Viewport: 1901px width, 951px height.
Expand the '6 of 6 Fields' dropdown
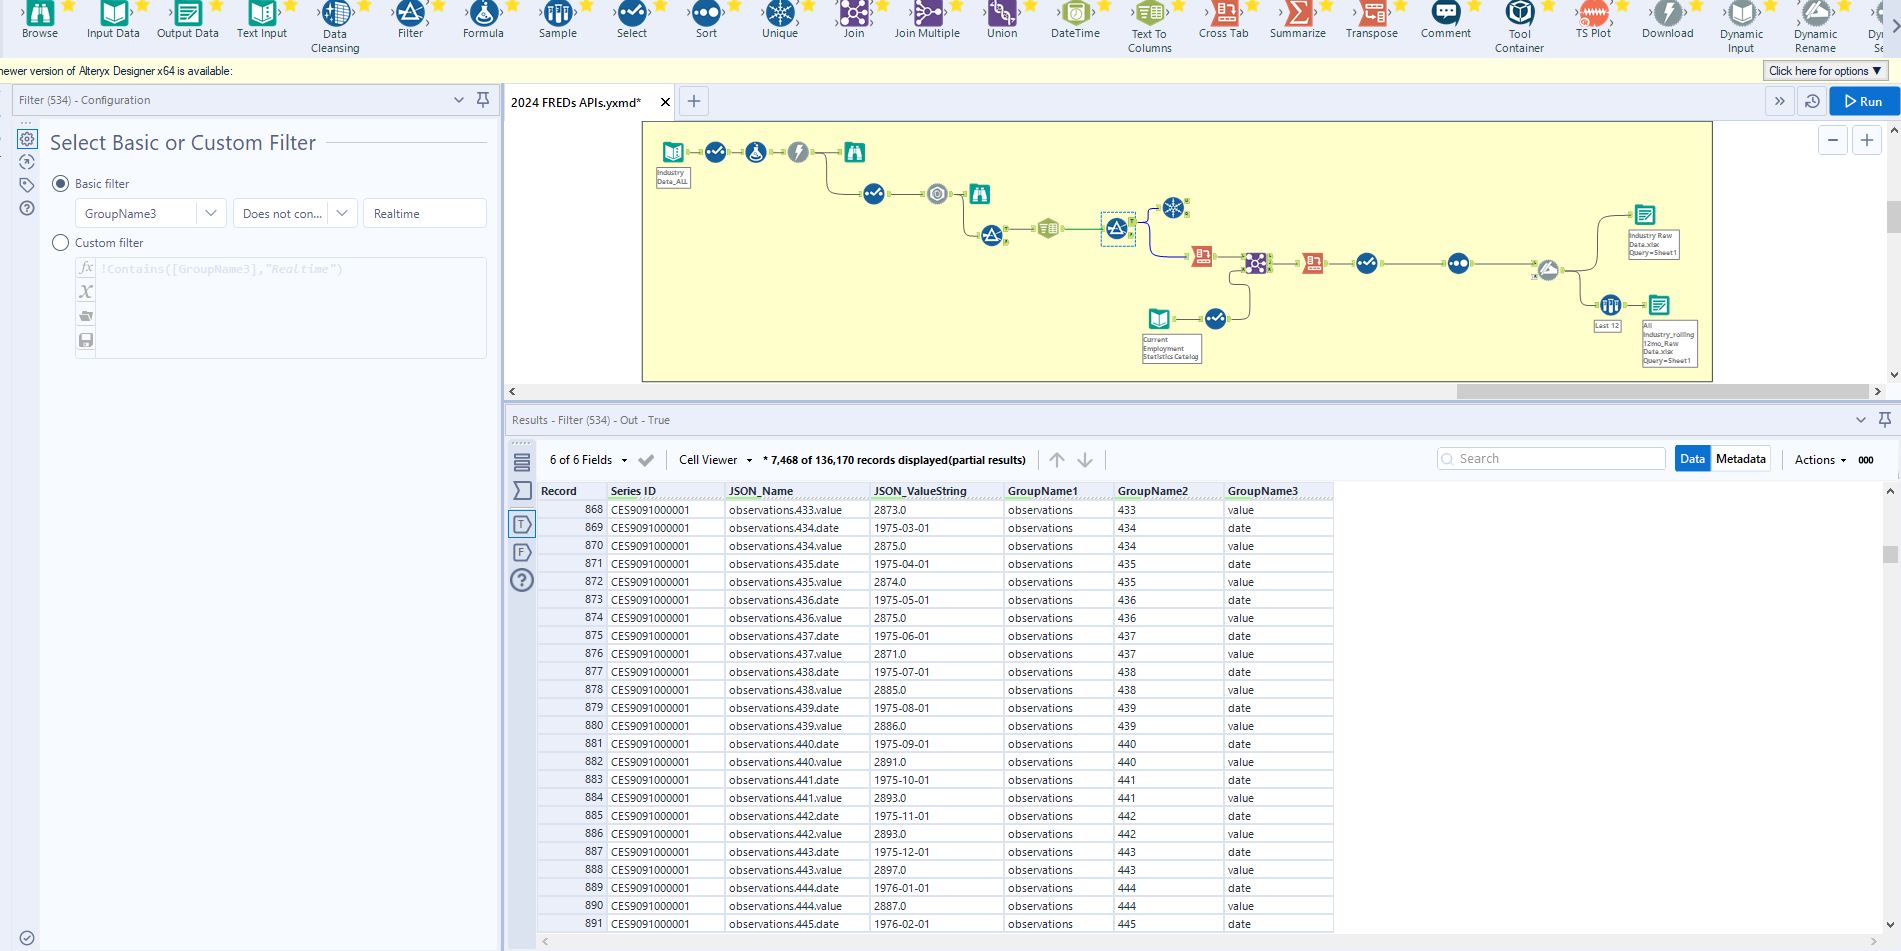(625, 460)
